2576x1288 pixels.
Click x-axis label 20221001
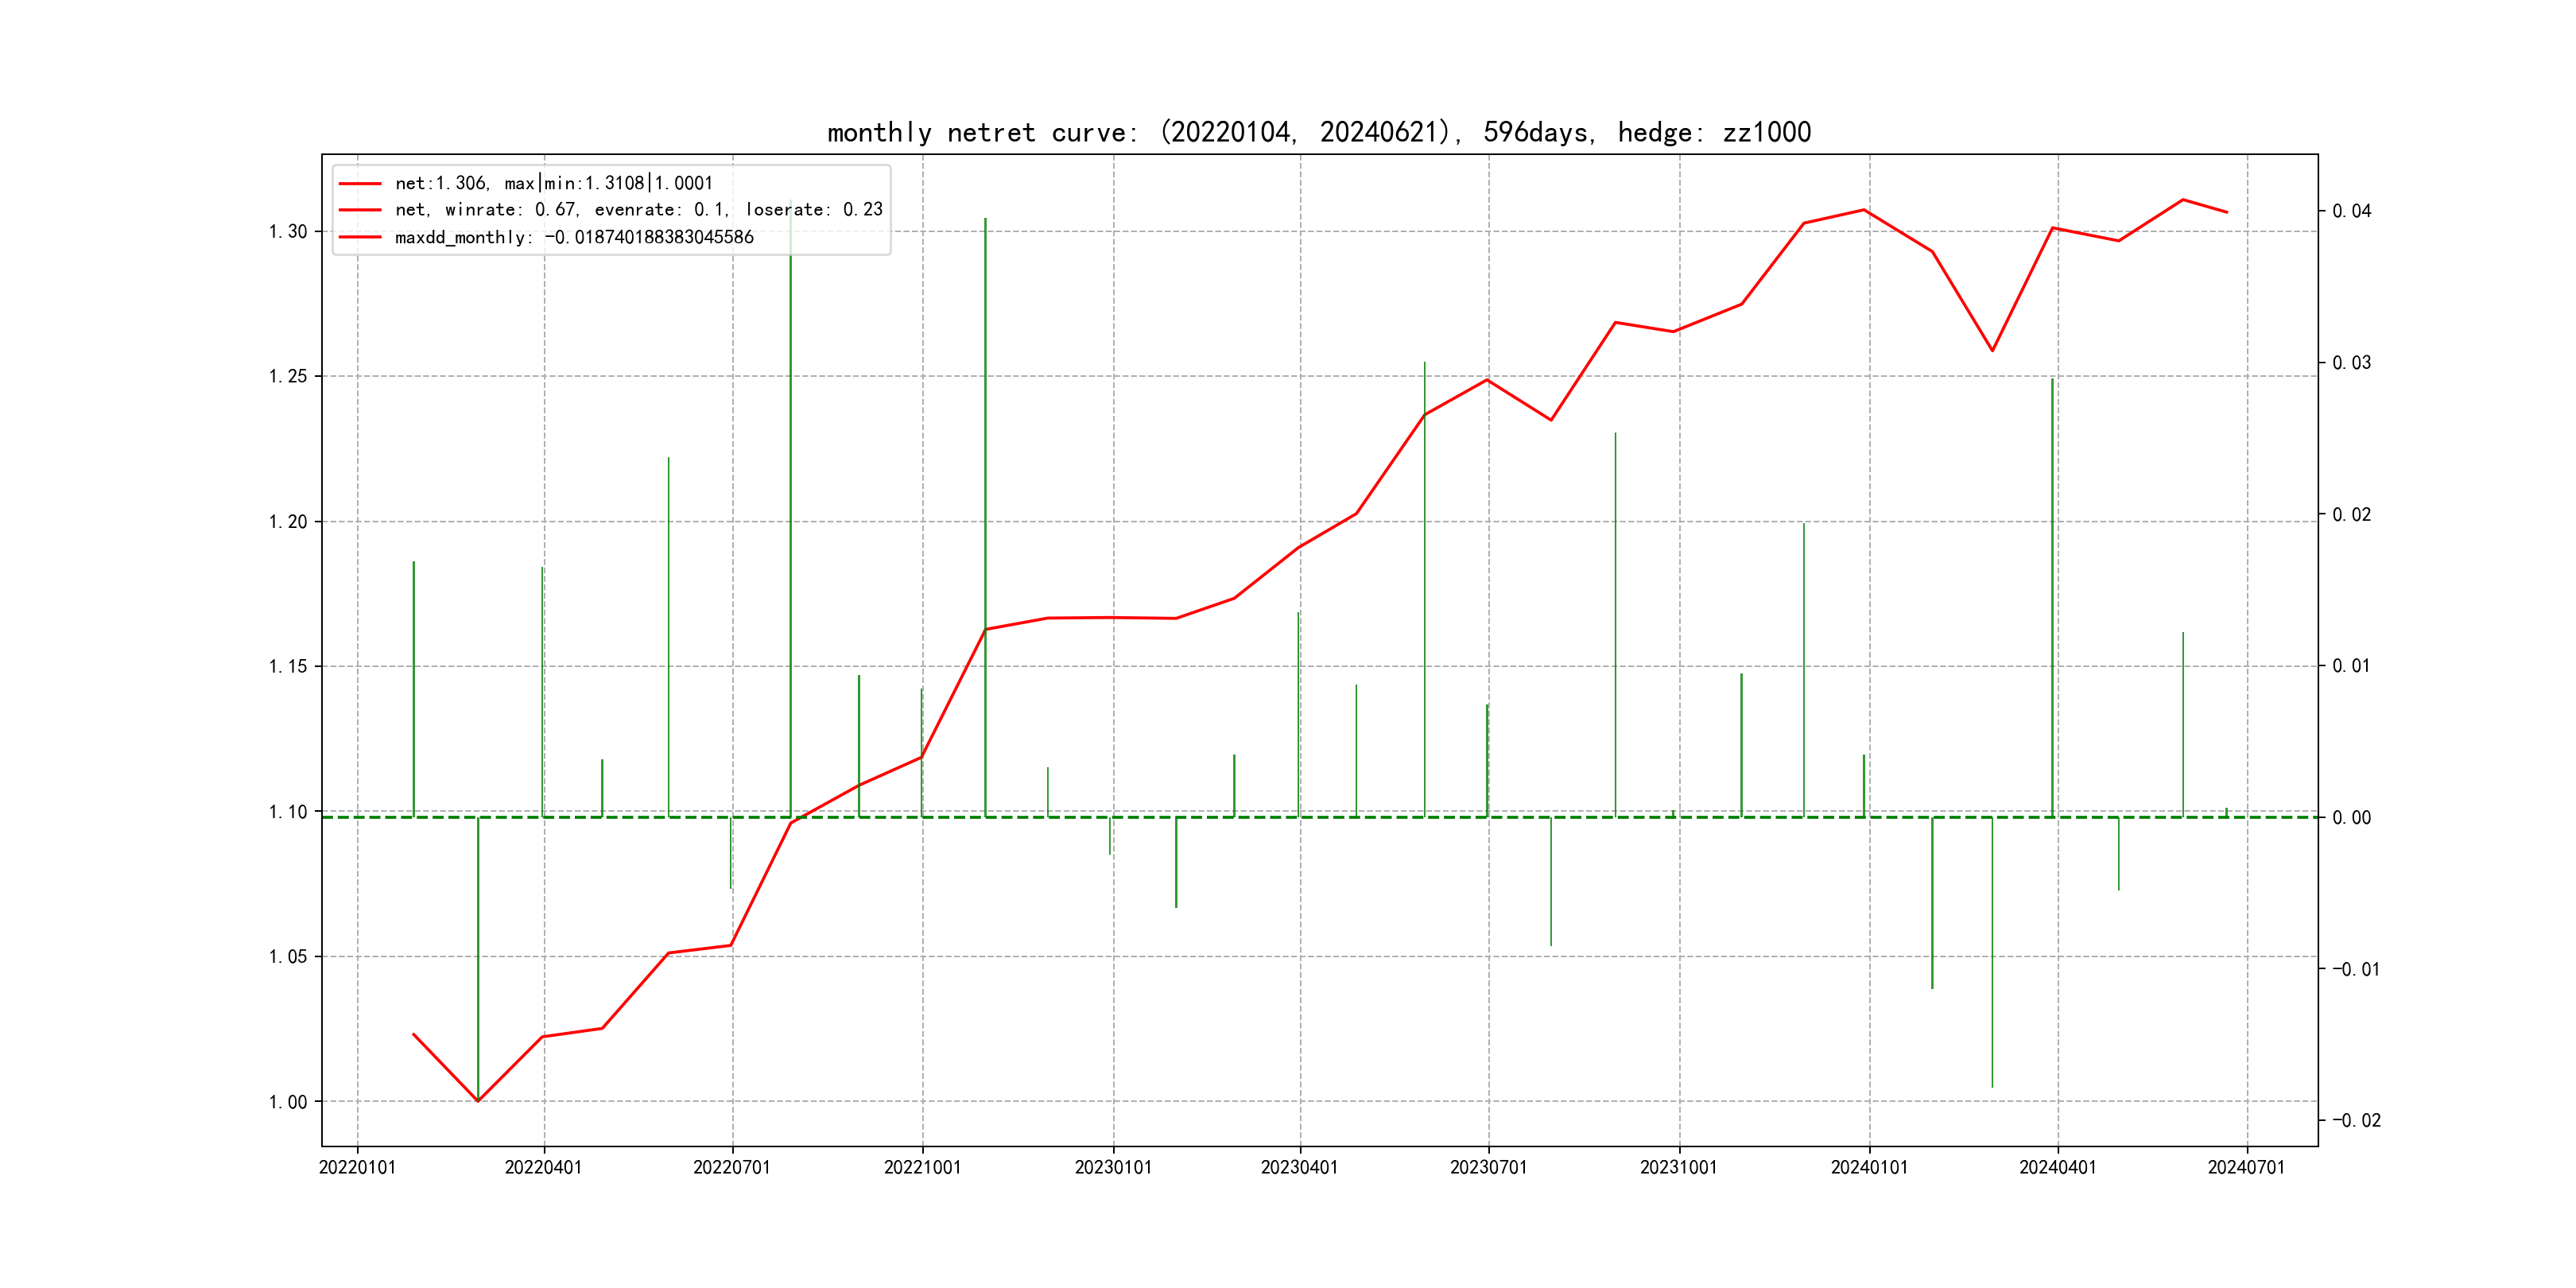pos(922,1167)
